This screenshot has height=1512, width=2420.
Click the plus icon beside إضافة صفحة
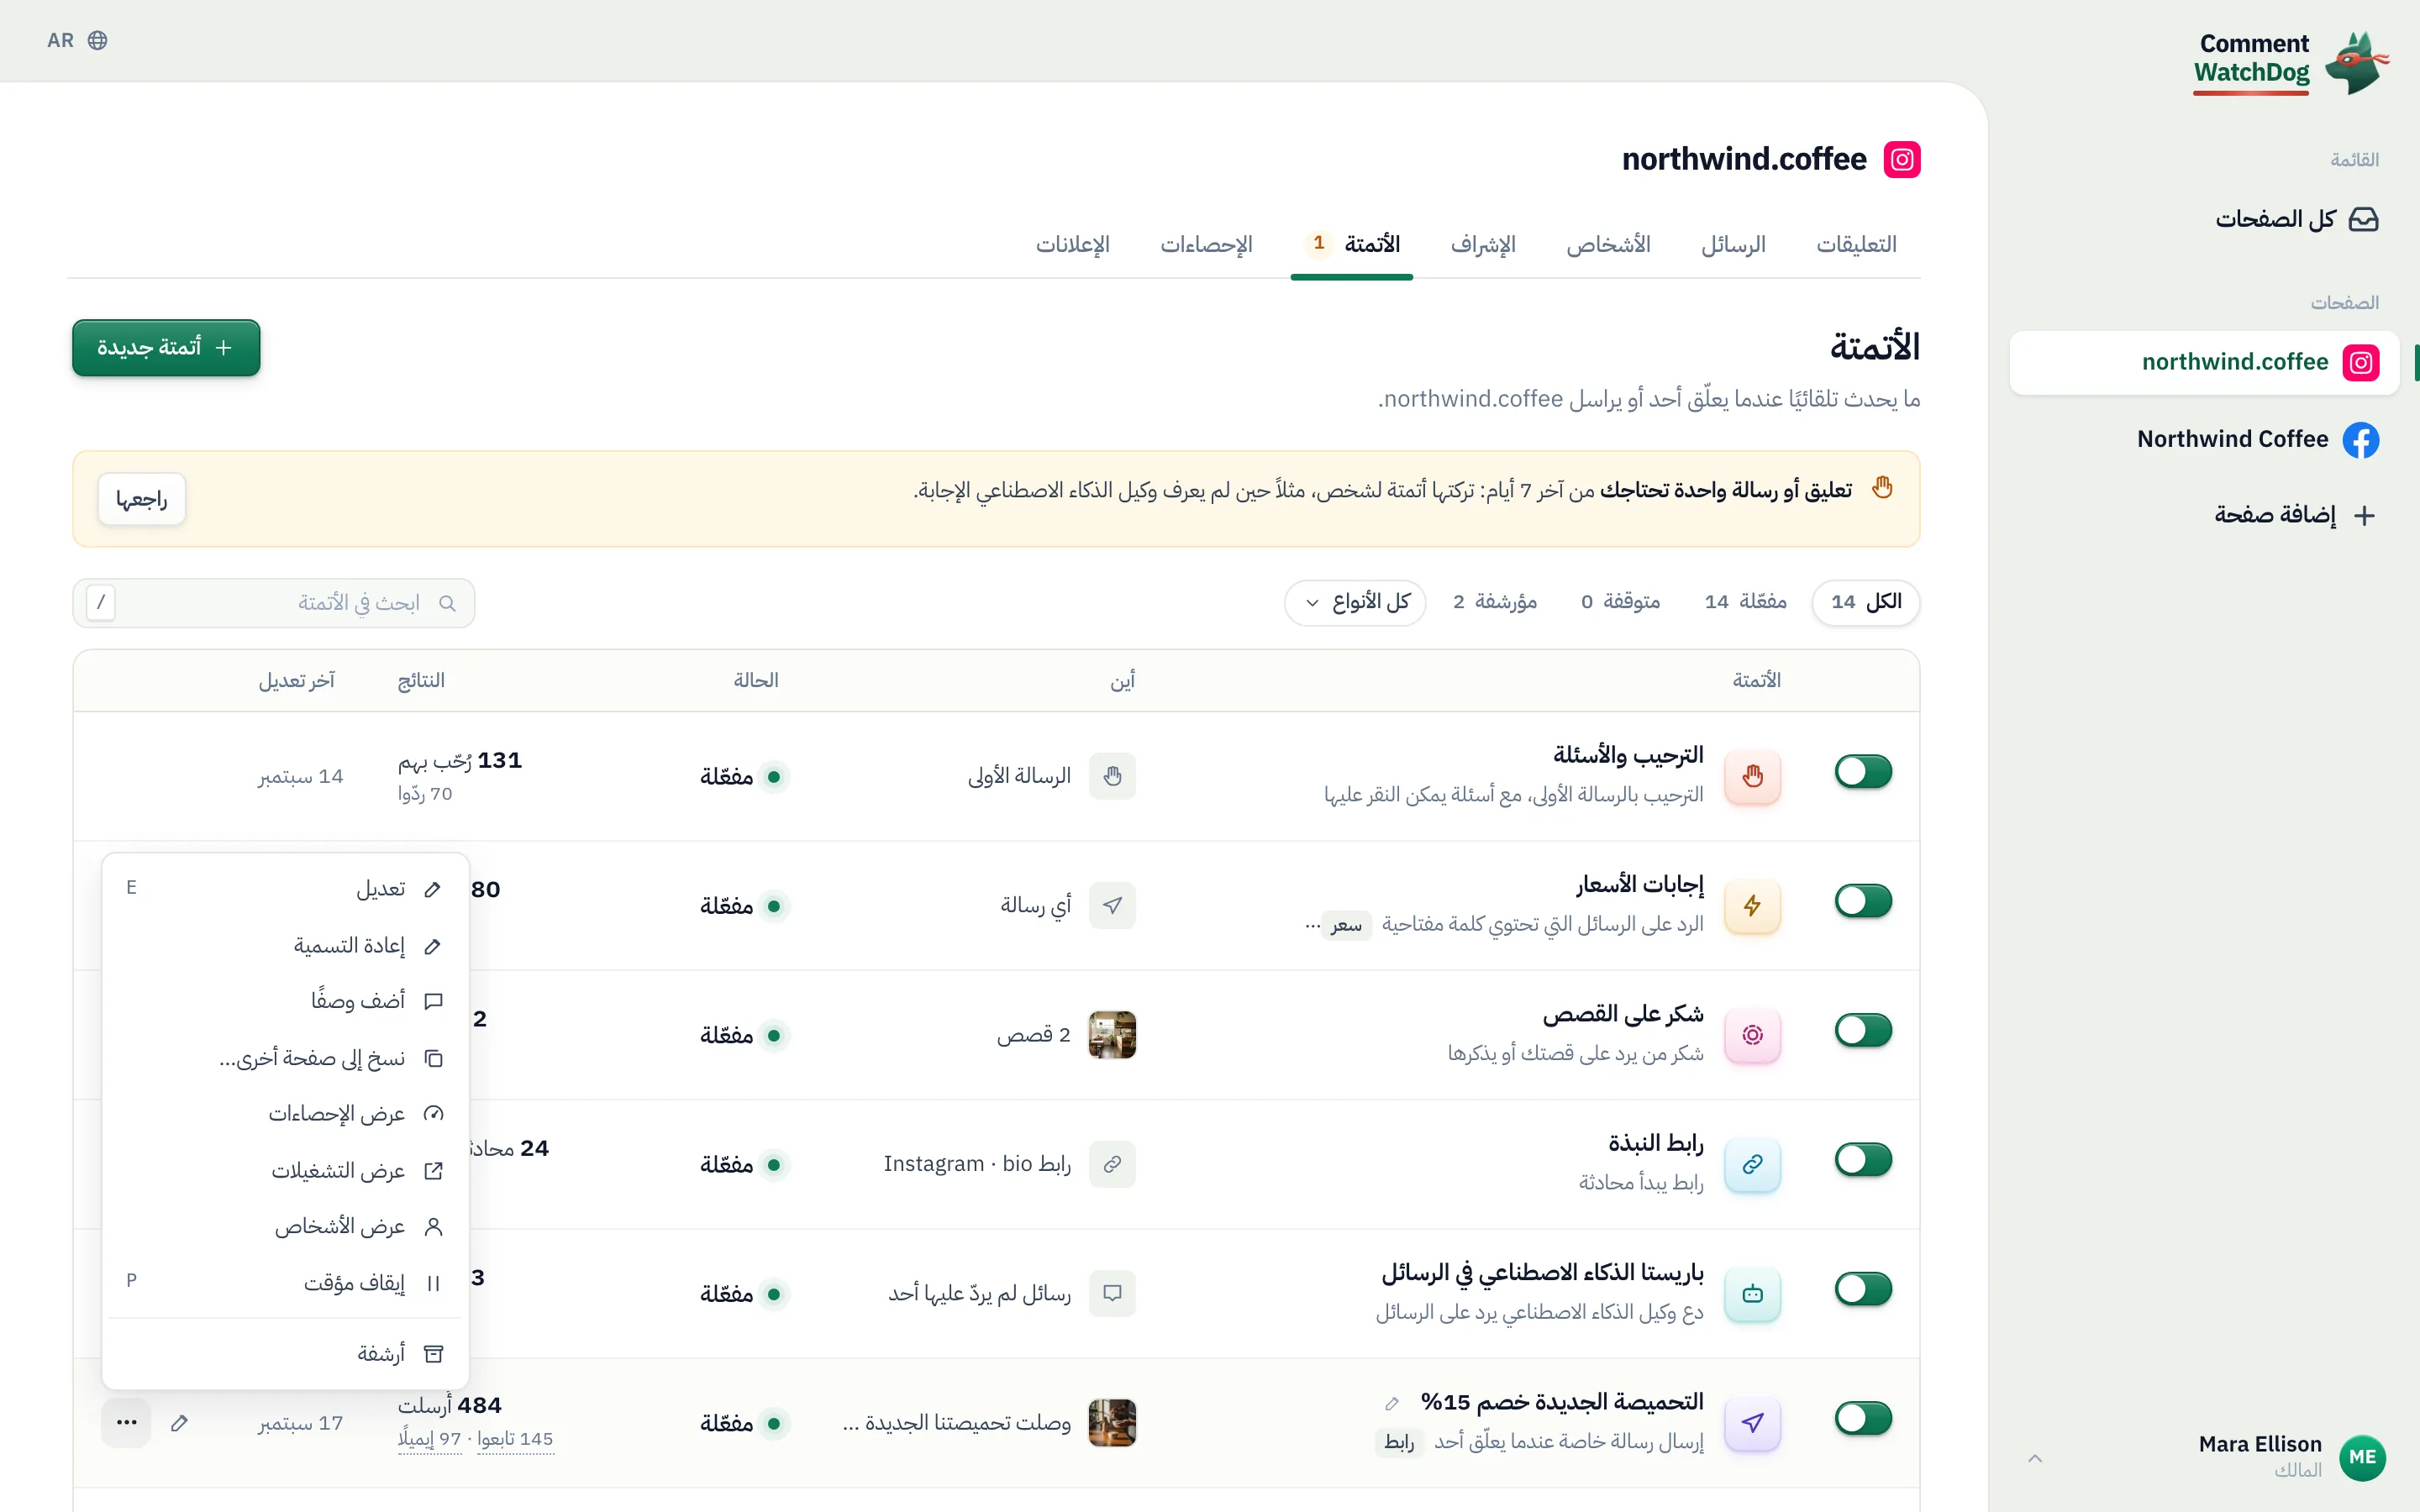point(2364,515)
